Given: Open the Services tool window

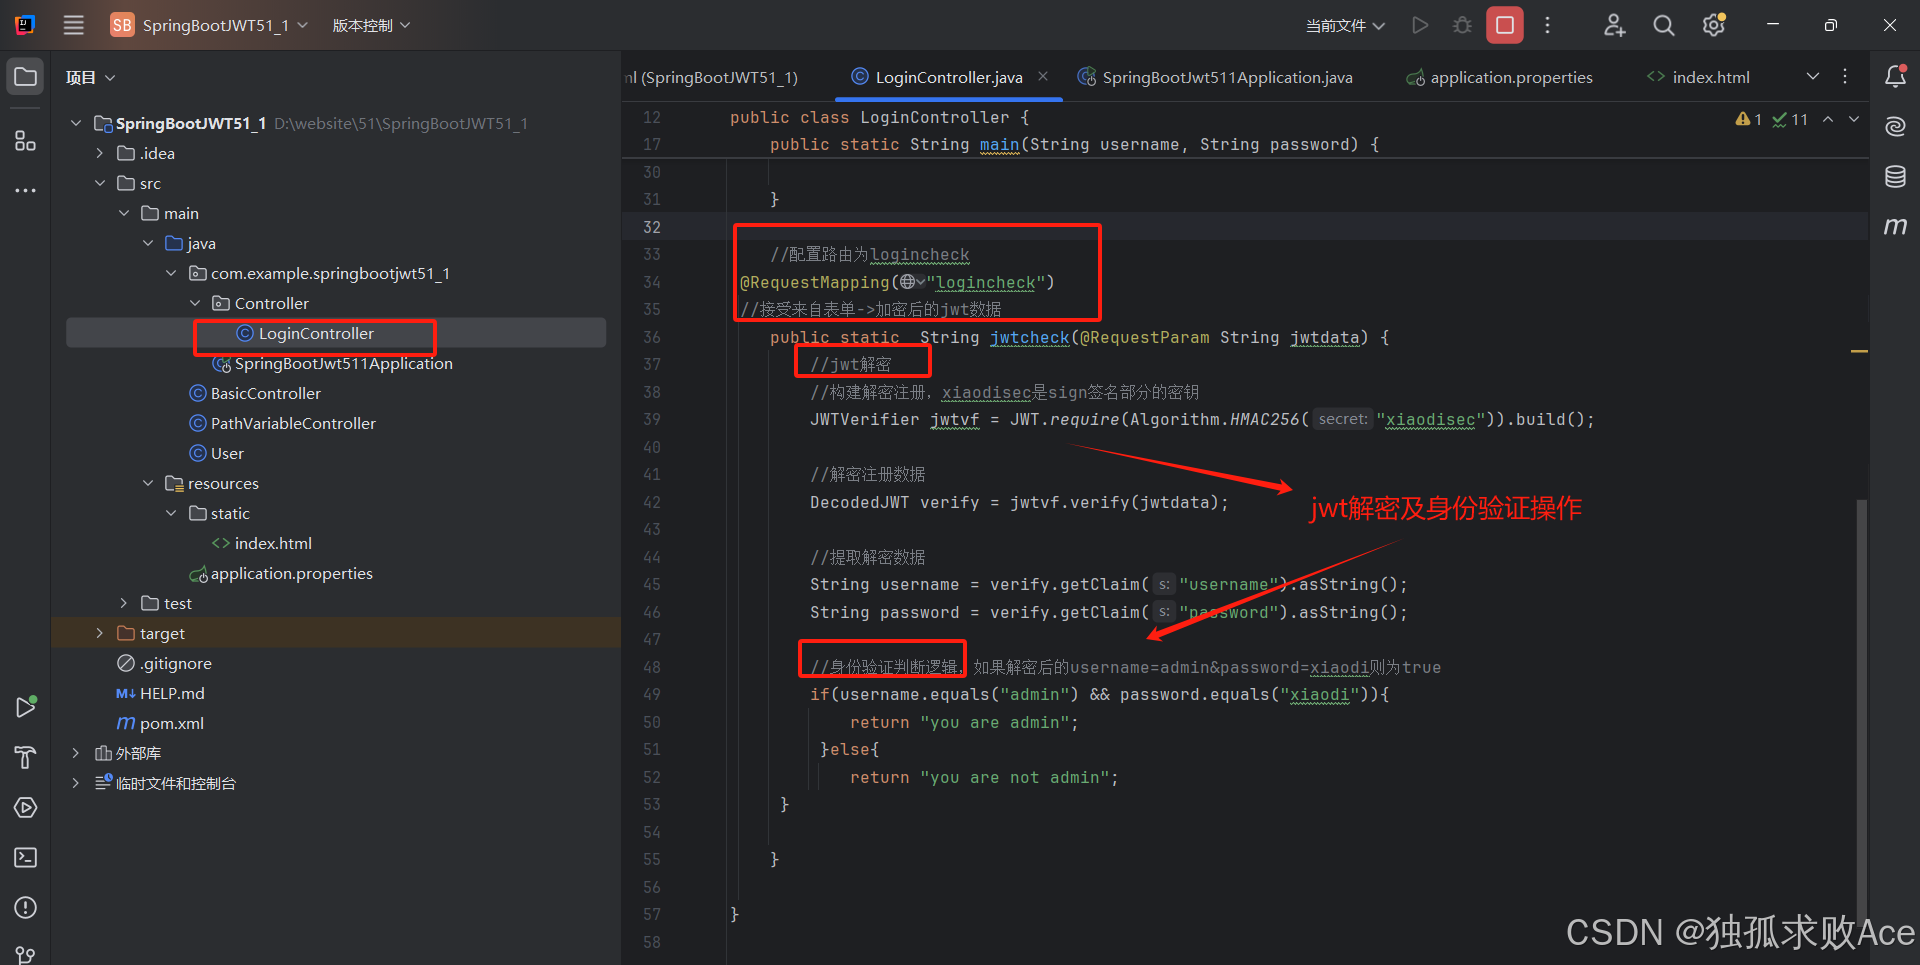Looking at the screenshot, I should [x=26, y=807].
